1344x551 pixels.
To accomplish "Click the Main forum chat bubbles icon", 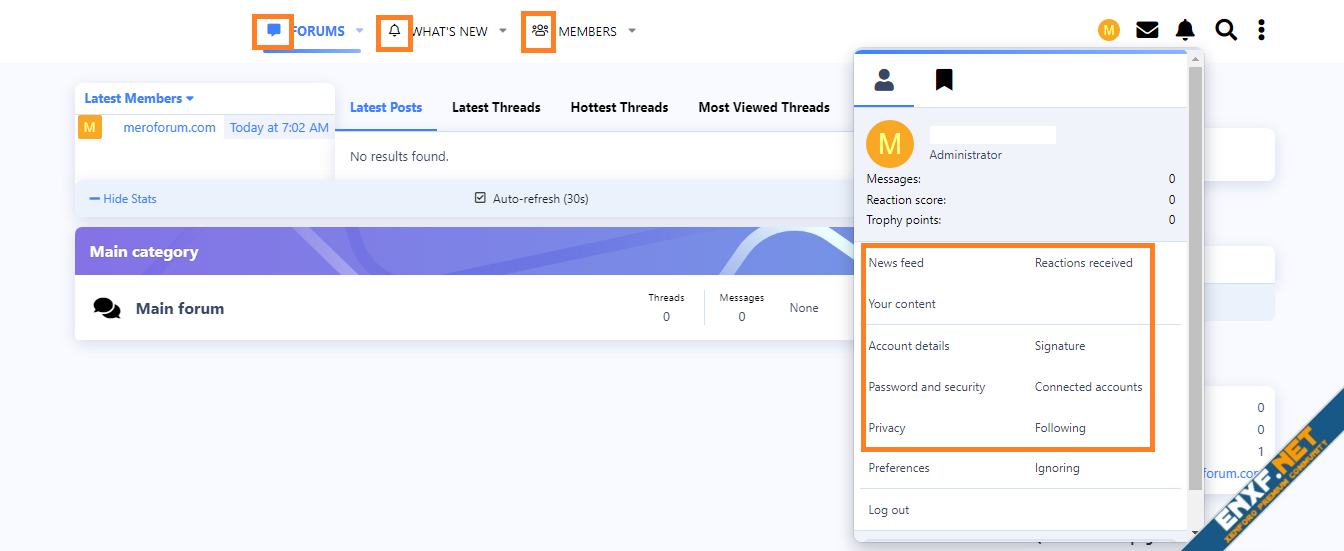I will [107, 308].
